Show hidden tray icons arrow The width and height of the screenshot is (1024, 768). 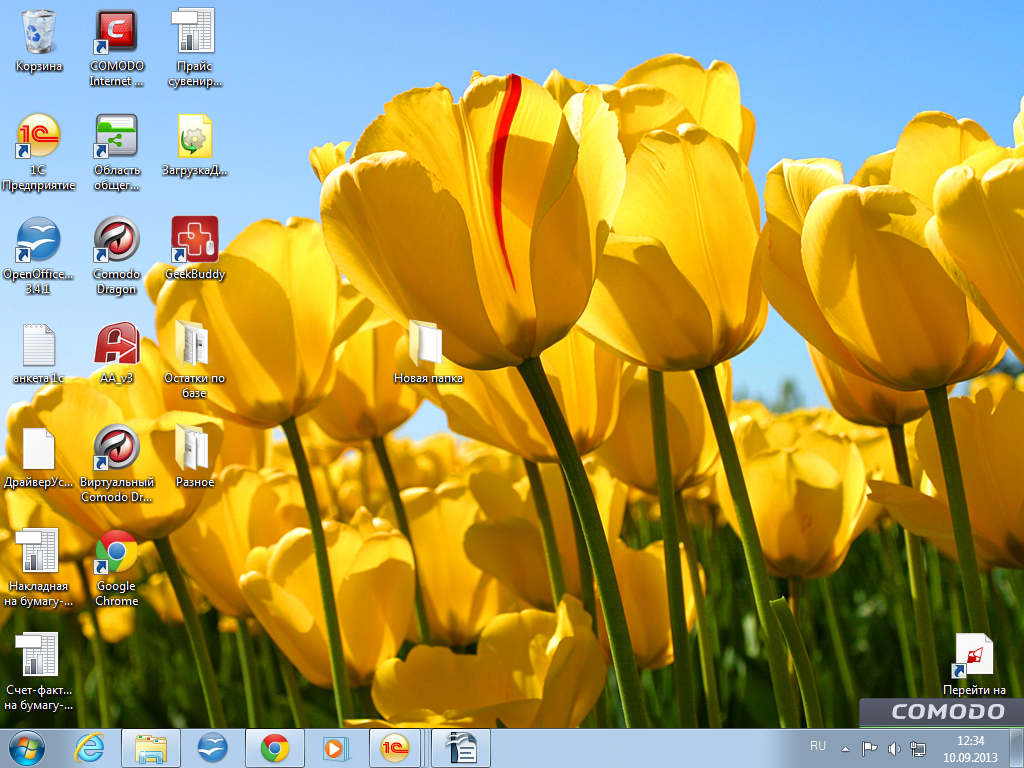[845, 748]
